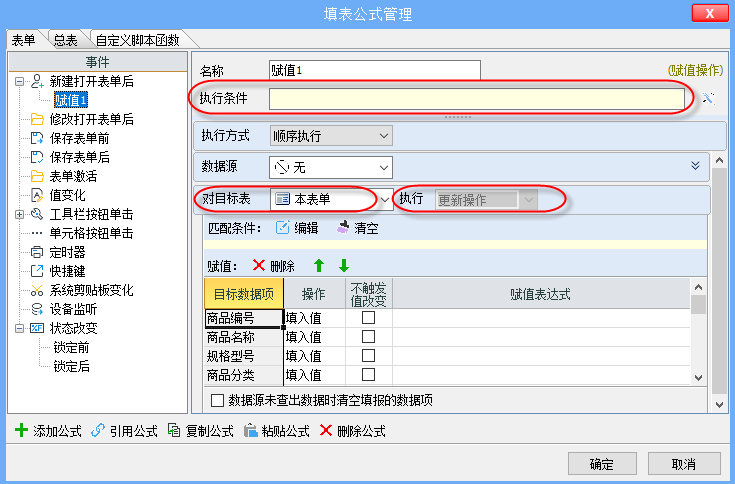Viewport: 735px width, 484px height.
Task: Expand data source section double chevron
Action: [696, 165]
